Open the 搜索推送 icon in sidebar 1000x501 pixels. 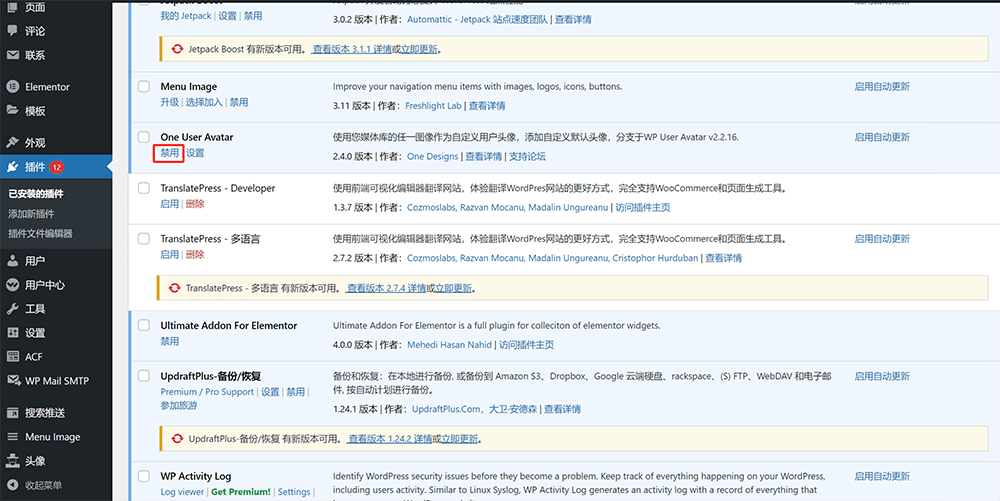pos(12,413)
